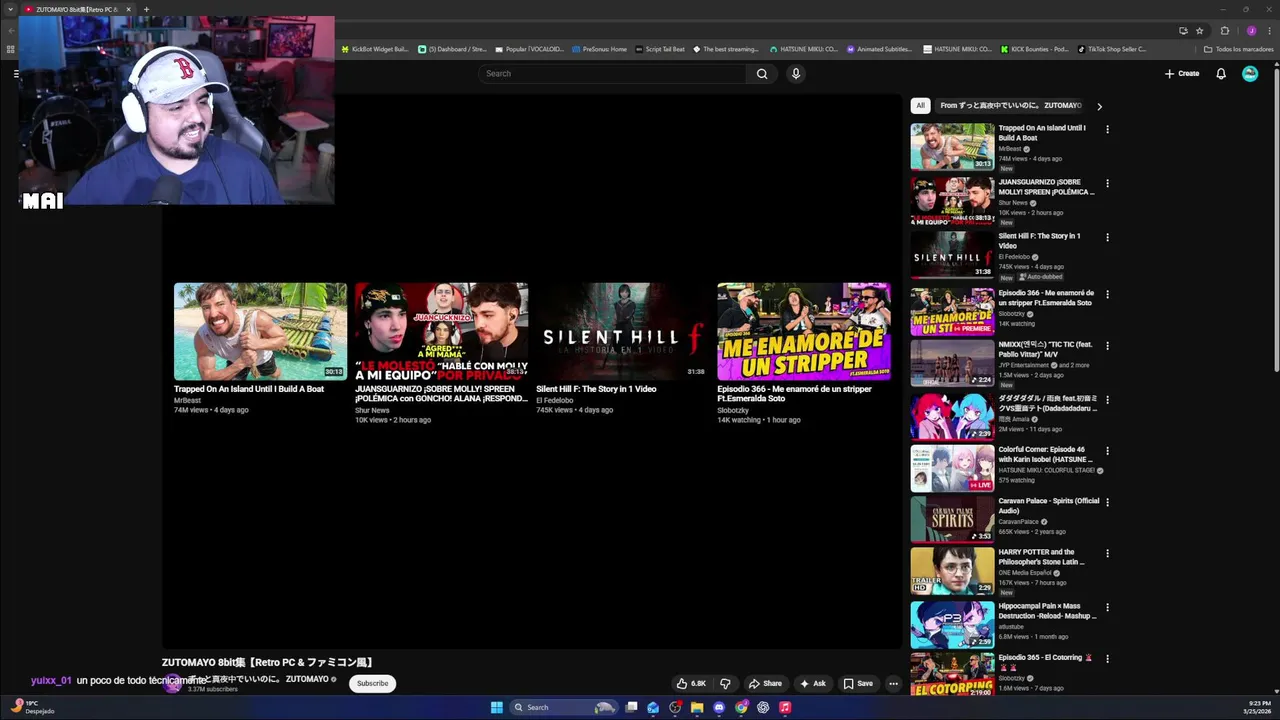Open the 'Animated Subtitles' bookmark
Screen dimensions: 1280x720
tap(879, 49)
